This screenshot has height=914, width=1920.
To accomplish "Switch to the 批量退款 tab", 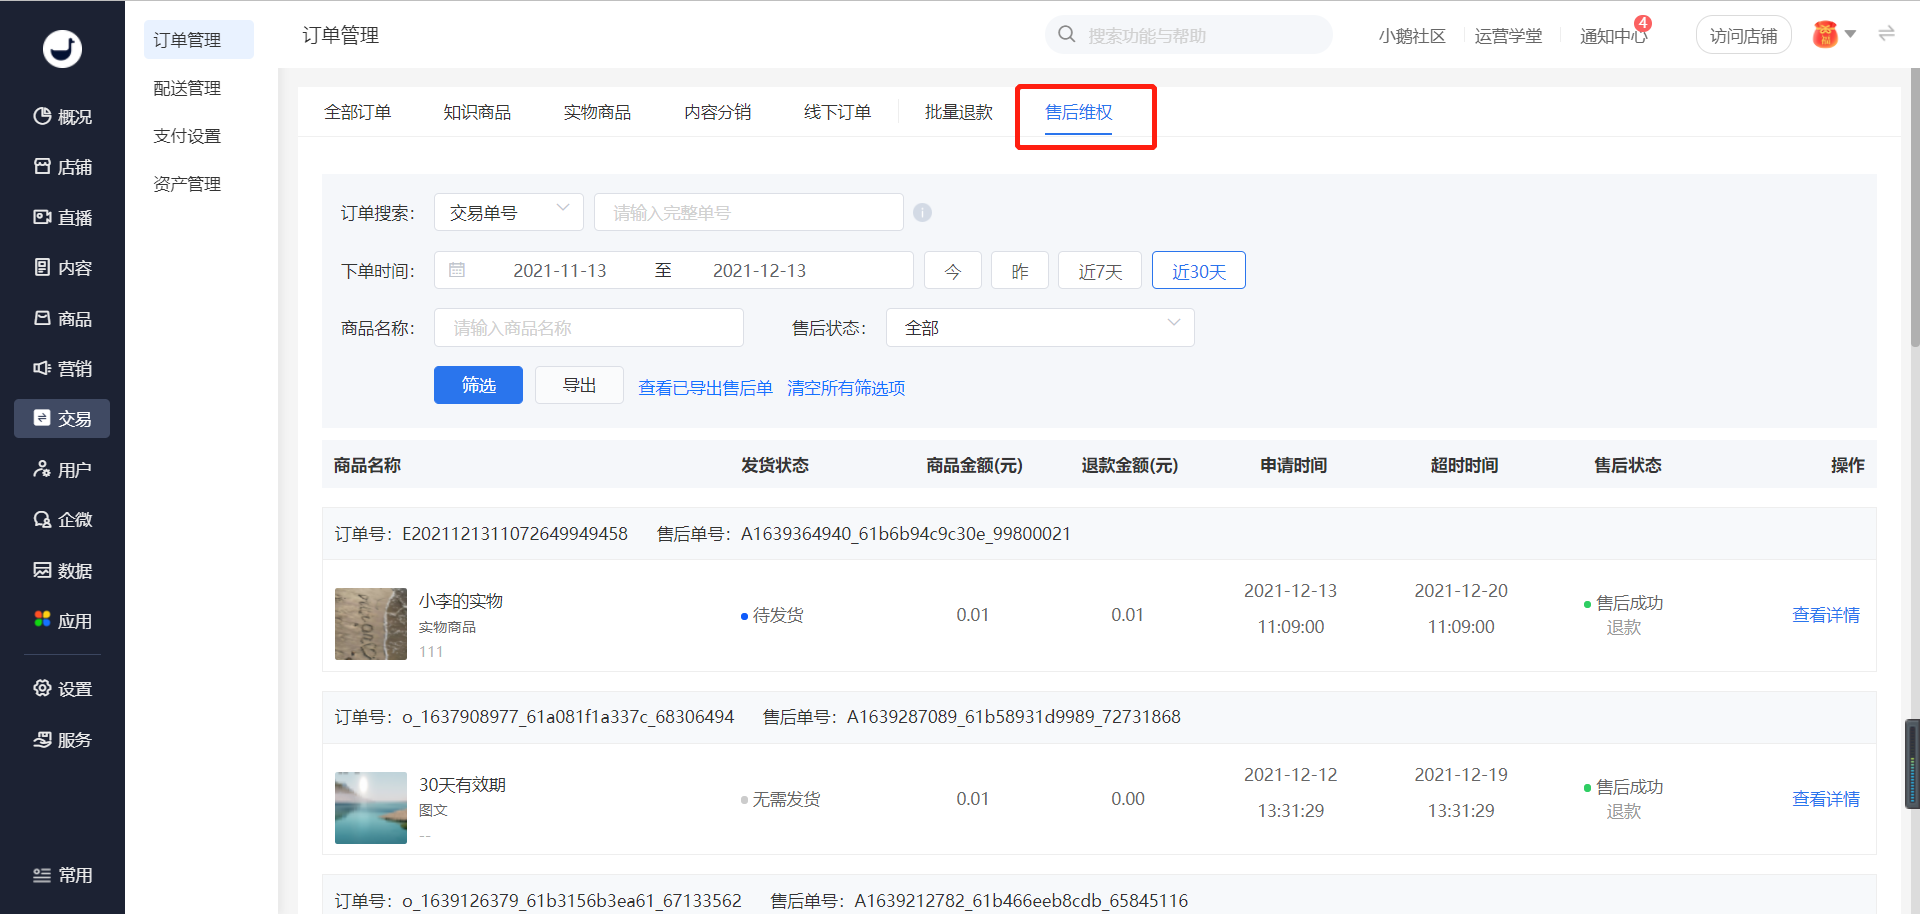I will pos(958,112).
